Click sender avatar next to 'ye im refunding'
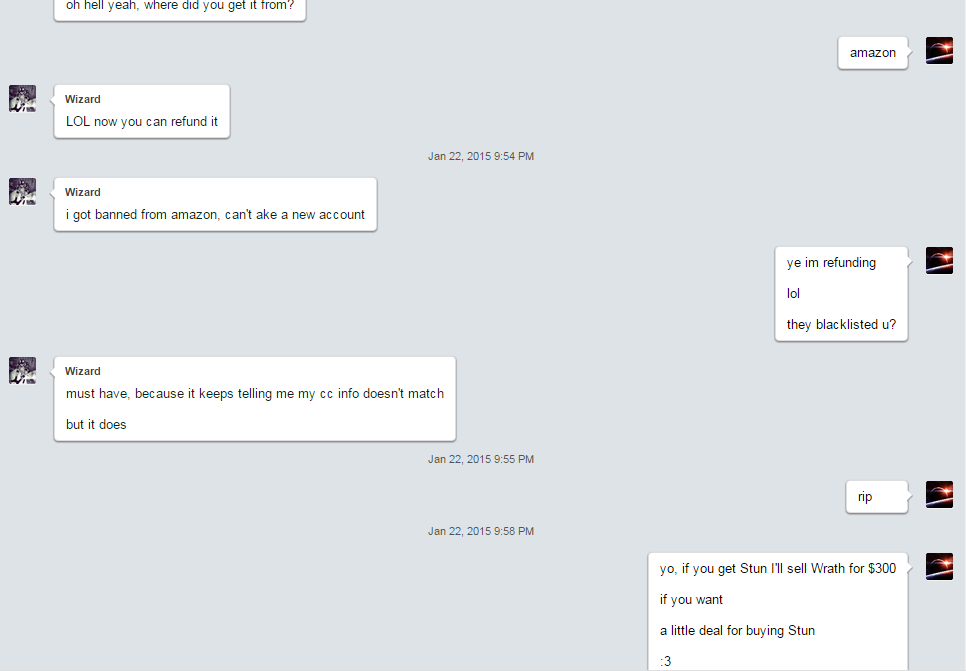Screen dimensions: 966x671 click(x=939, y=261)
